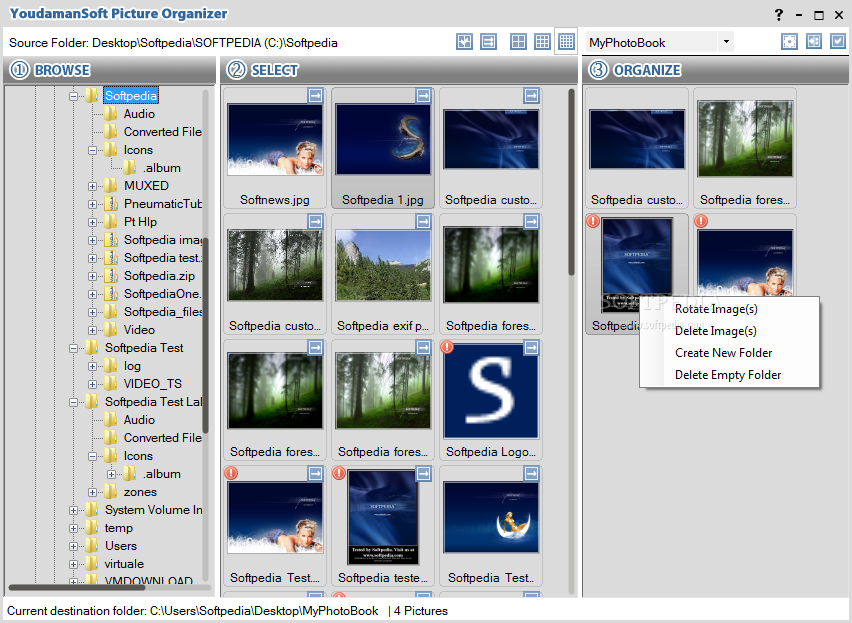Expand the Pt Hlp folder node
Image resolution: width=852 pixels, height=623 pixels.
pos(92,222)
